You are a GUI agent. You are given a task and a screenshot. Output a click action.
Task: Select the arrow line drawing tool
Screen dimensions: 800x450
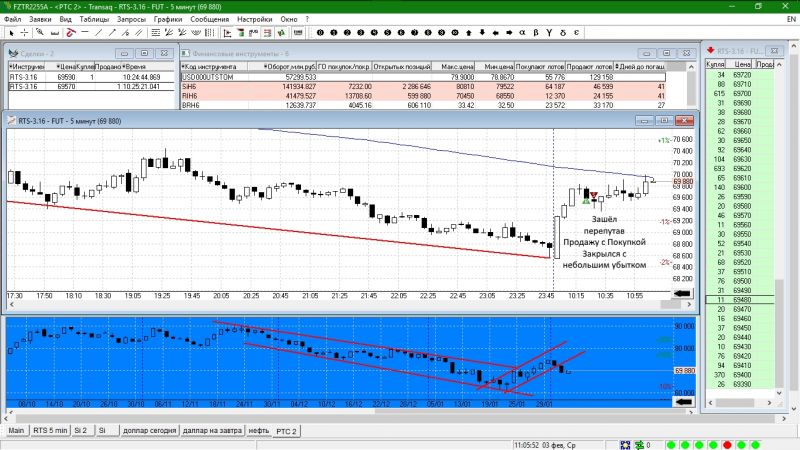[112, 33]
